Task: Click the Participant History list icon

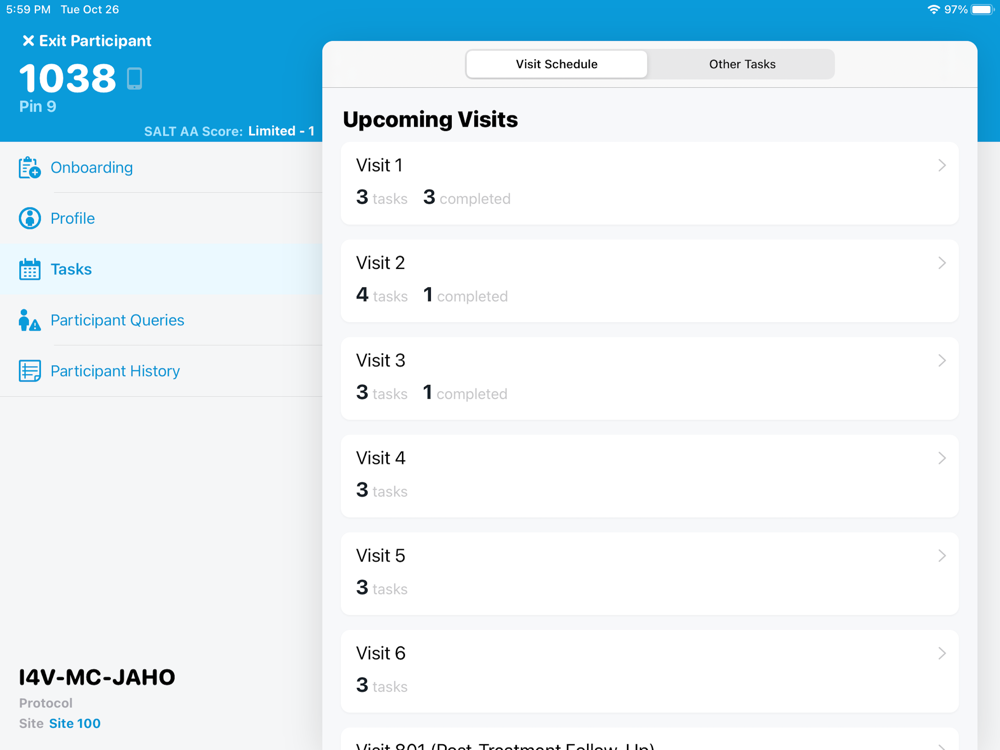Action: pos(29,371)
